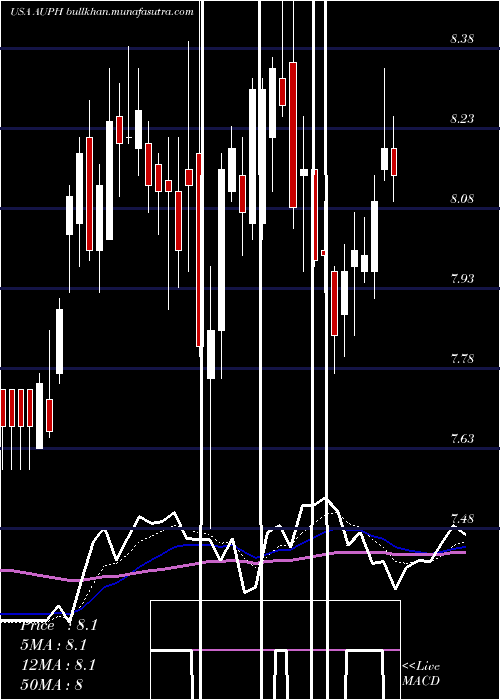500x700 pixels.
Task: Click the 7.78 price axis label
Action: click(x=462, y=359)
